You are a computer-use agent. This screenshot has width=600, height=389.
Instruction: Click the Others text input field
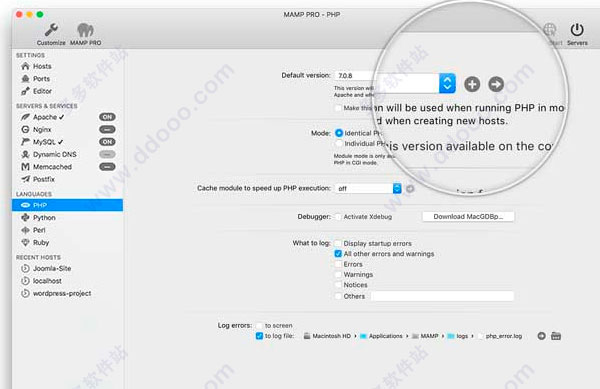(x=442, y=296)
